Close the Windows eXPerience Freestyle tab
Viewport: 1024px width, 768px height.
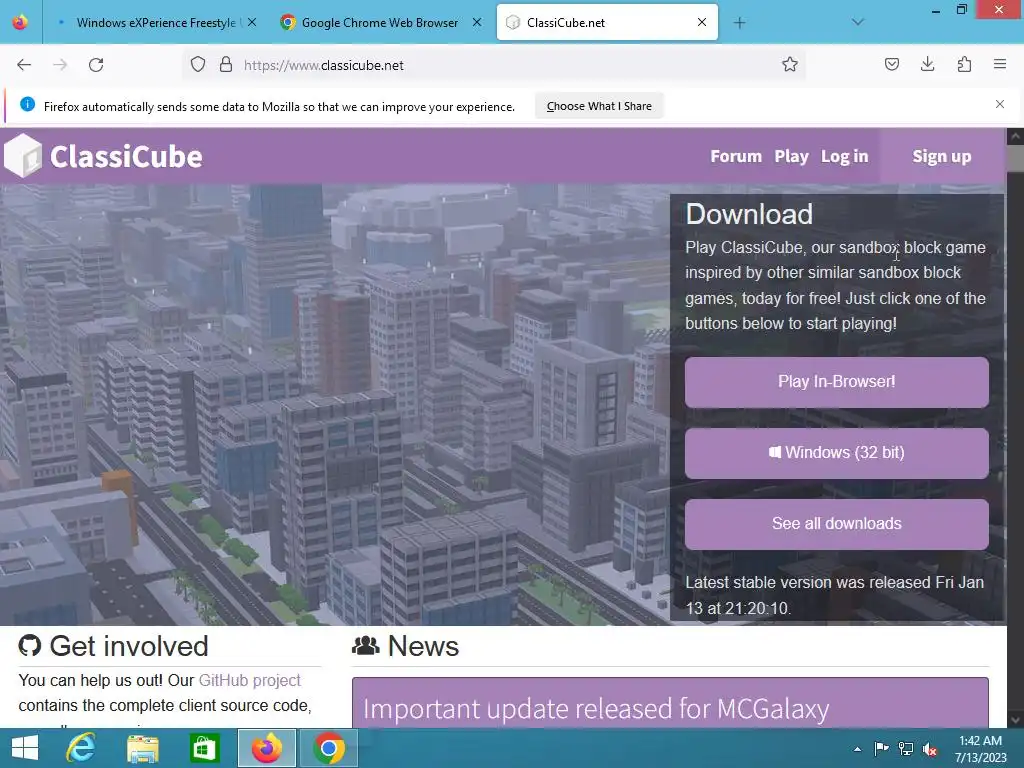252,22
